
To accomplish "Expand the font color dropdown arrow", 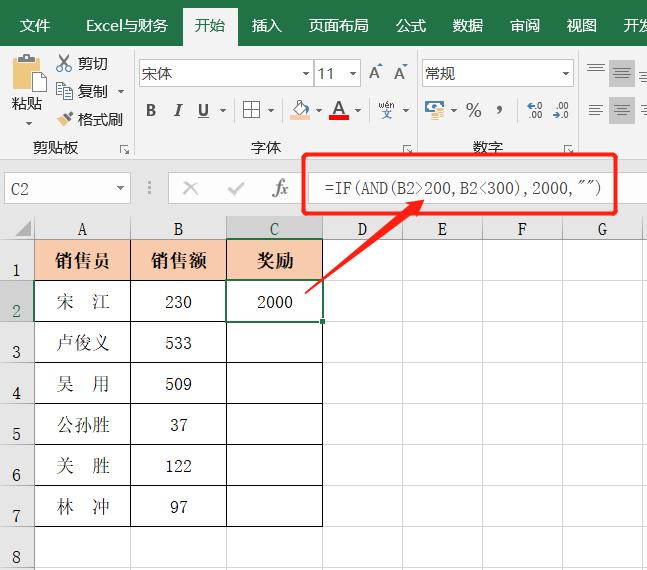I will [x=358, y=110].
